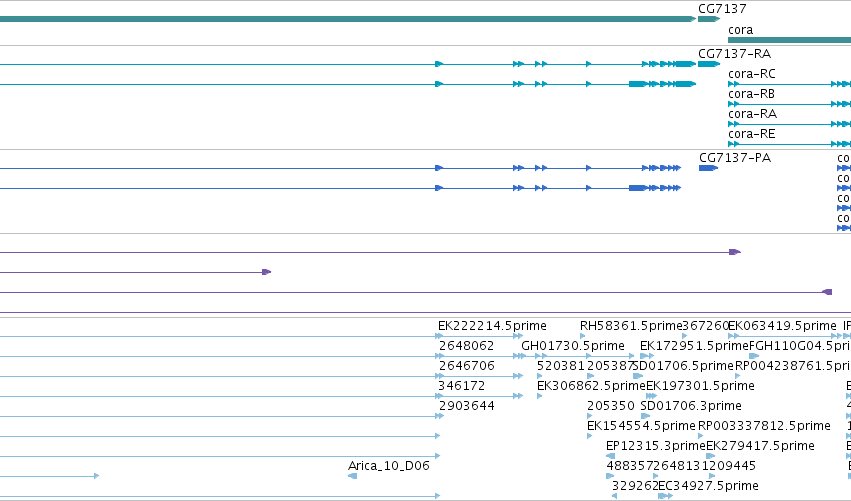Image resolution: width=851 pixels, height=501 pixels.
Task: Select the purple feature arrowhead ending below CG7137-PA
Action: [x=735, y=252]
